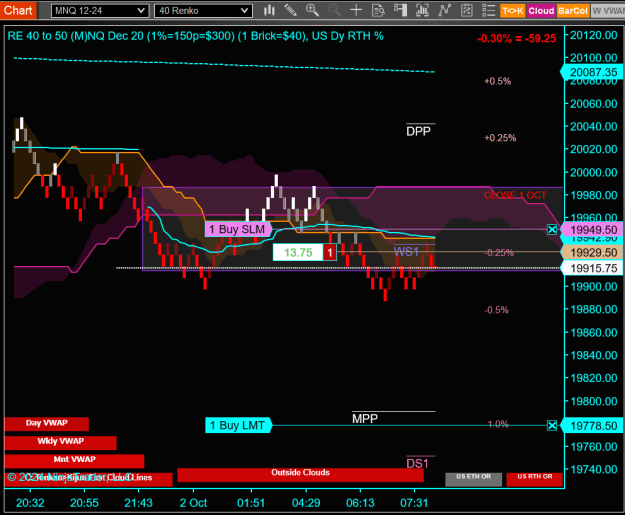The width and height of the screenshot is (625, 515).
Task: Click the MPP pivot label
Action: point(365,419)
